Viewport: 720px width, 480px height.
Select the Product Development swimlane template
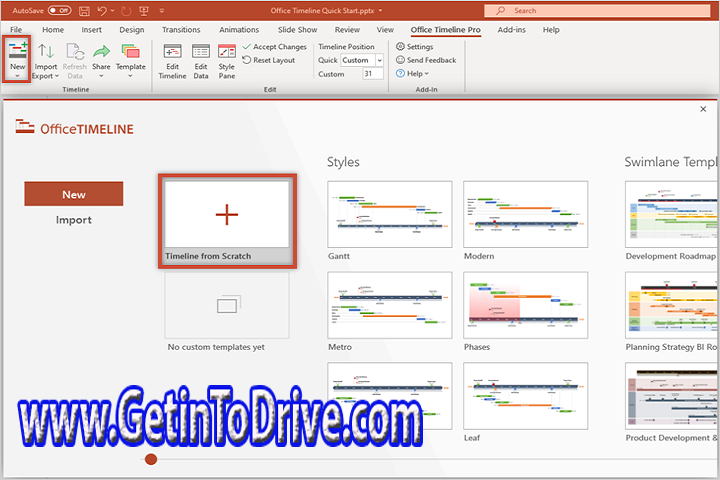(x=671, y=396)
